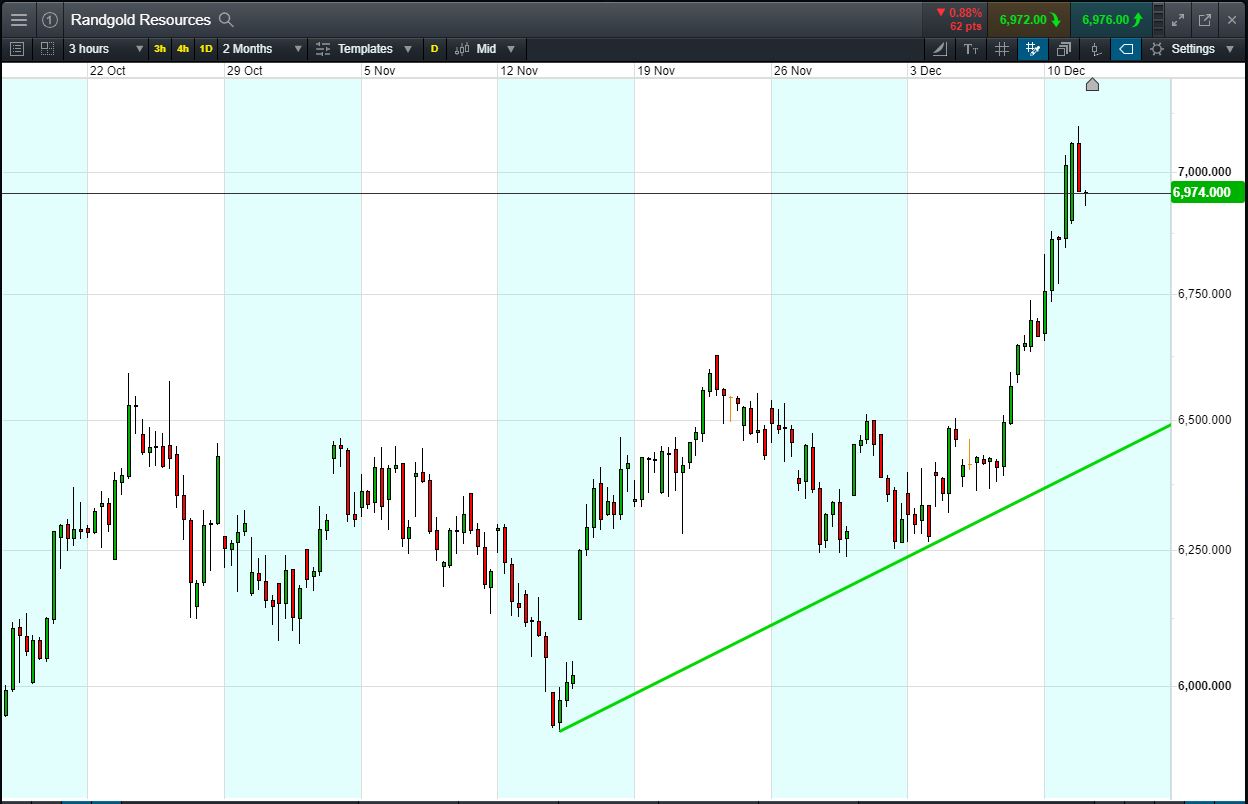Click the circled number 1 chart icon
The height and width of the screenshot is (804, 1248).
click(50, 19)
